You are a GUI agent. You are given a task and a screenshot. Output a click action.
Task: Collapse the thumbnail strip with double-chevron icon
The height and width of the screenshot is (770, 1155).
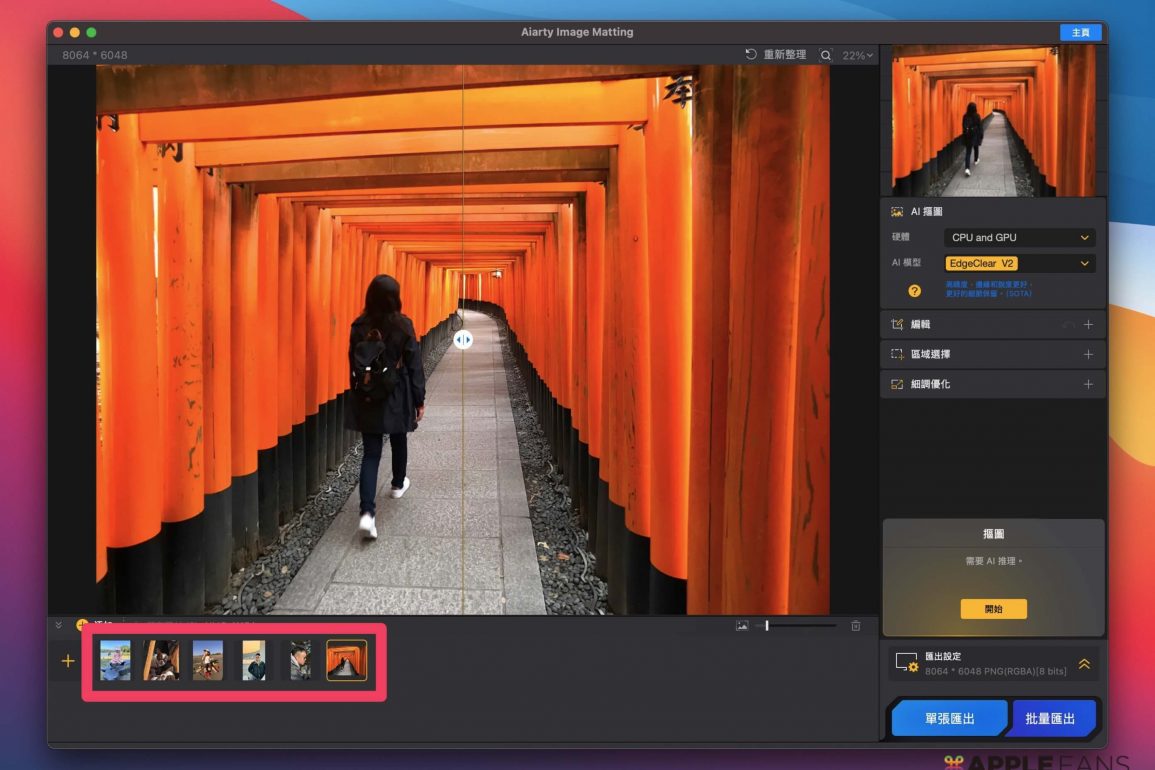58,625
